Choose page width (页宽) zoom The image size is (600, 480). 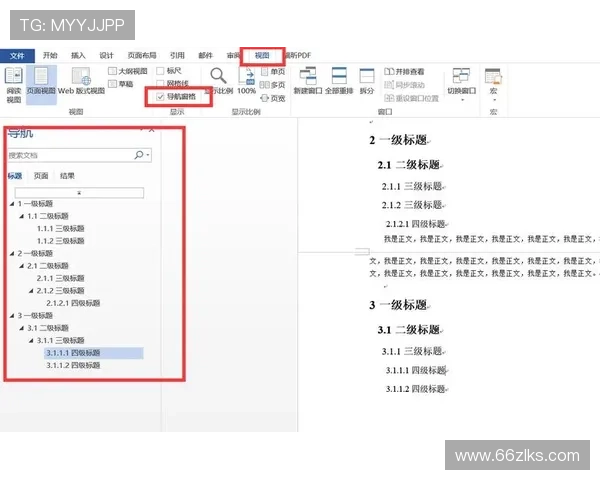(x=273, y=98)
